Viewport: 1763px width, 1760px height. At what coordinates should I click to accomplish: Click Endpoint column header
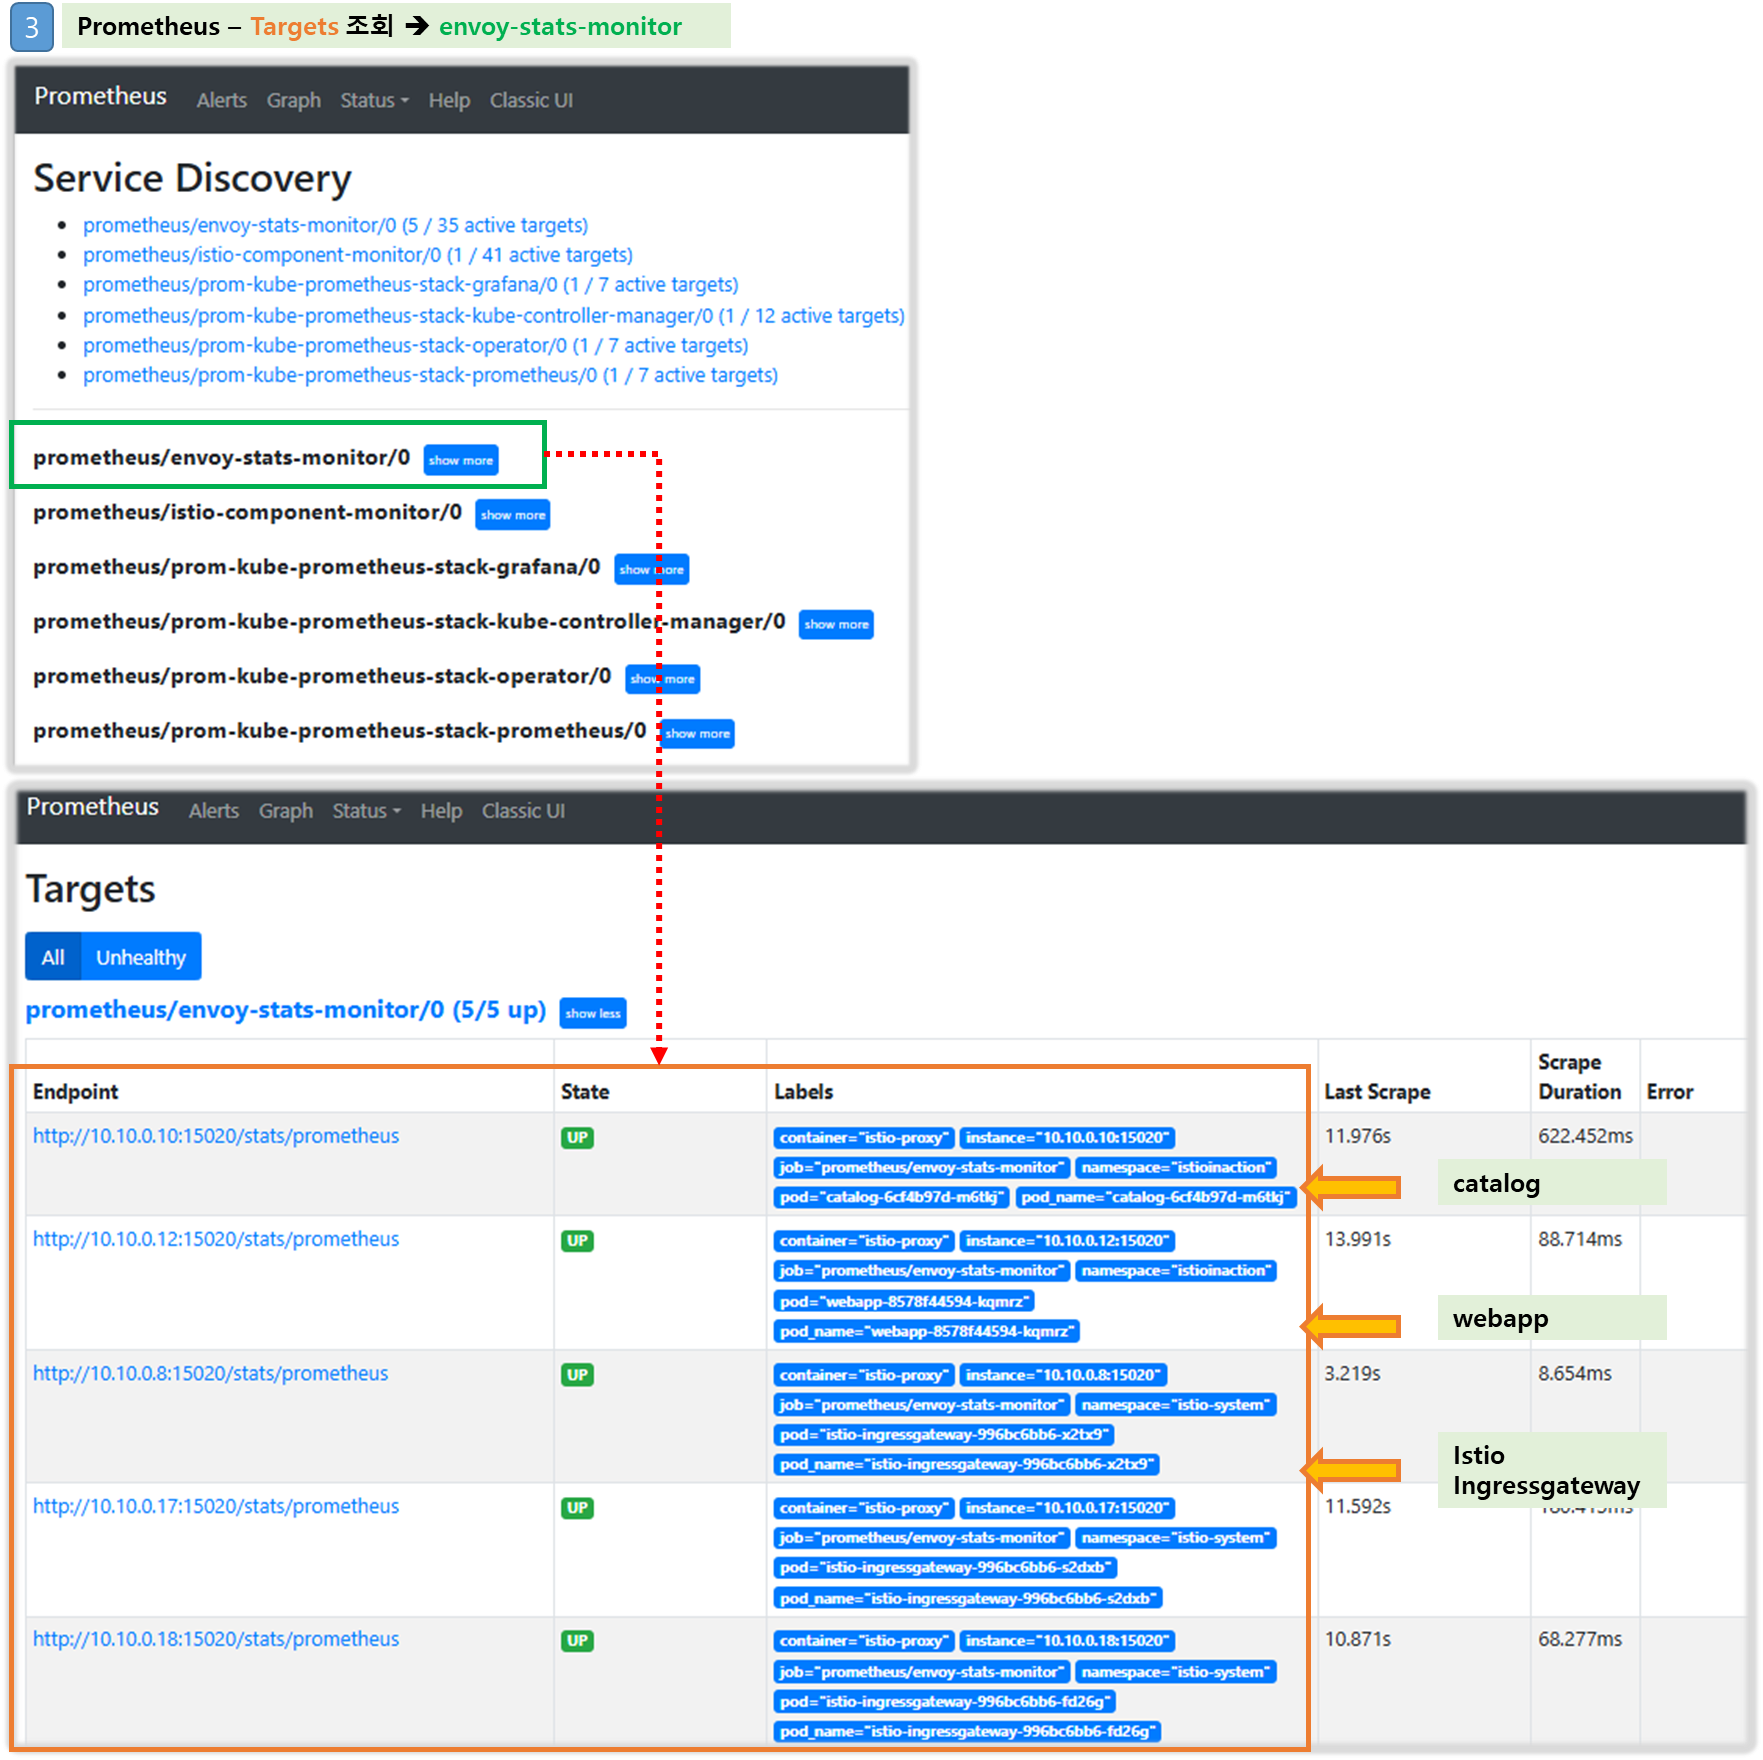75,1092
